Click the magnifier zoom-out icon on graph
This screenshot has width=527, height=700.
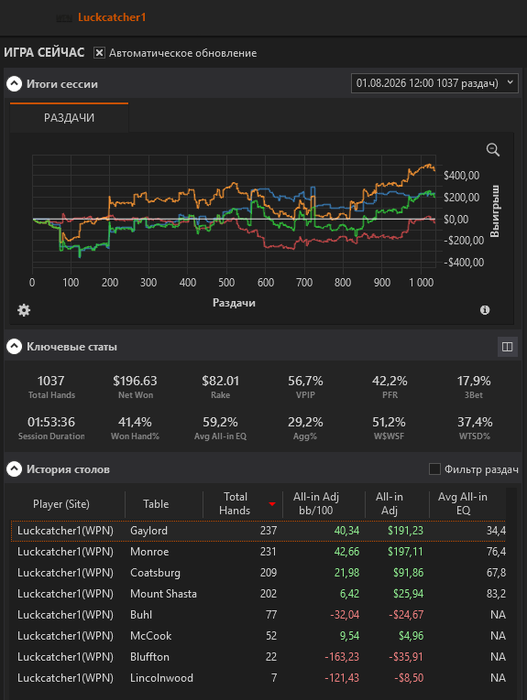[x=493, y=150]
